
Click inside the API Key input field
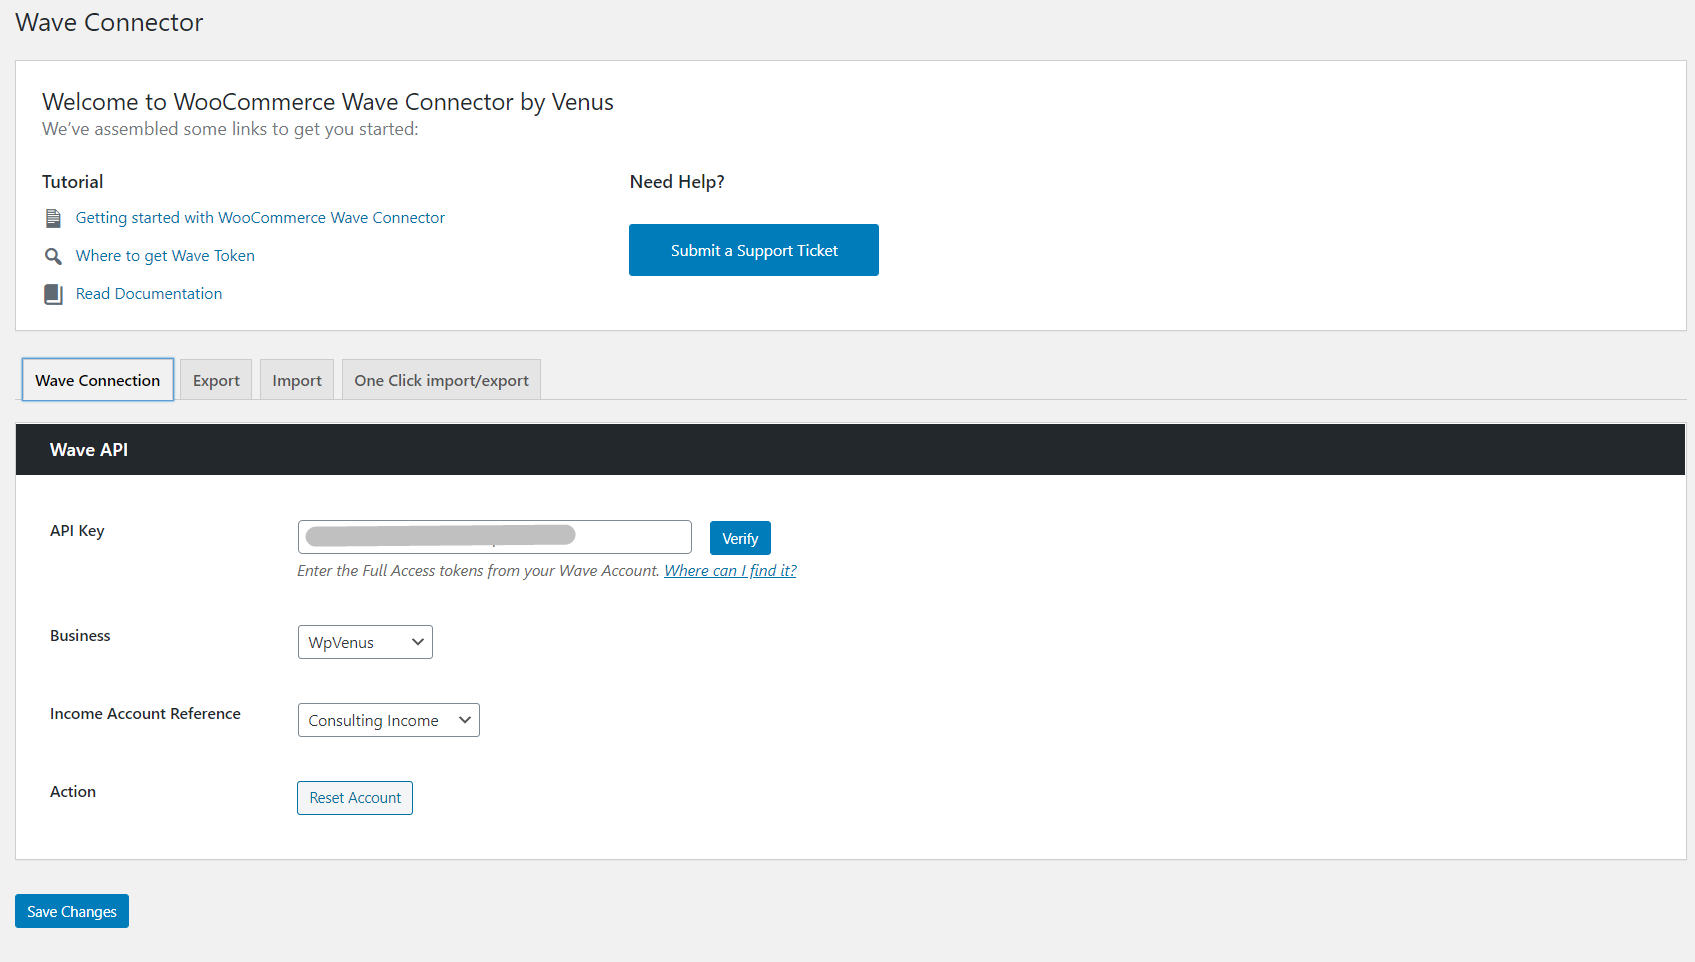point(494,536)
